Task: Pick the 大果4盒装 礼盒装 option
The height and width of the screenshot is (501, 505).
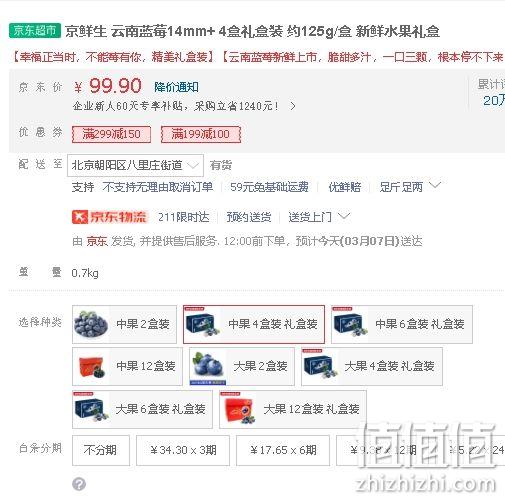Action: (x=372, y=366)
